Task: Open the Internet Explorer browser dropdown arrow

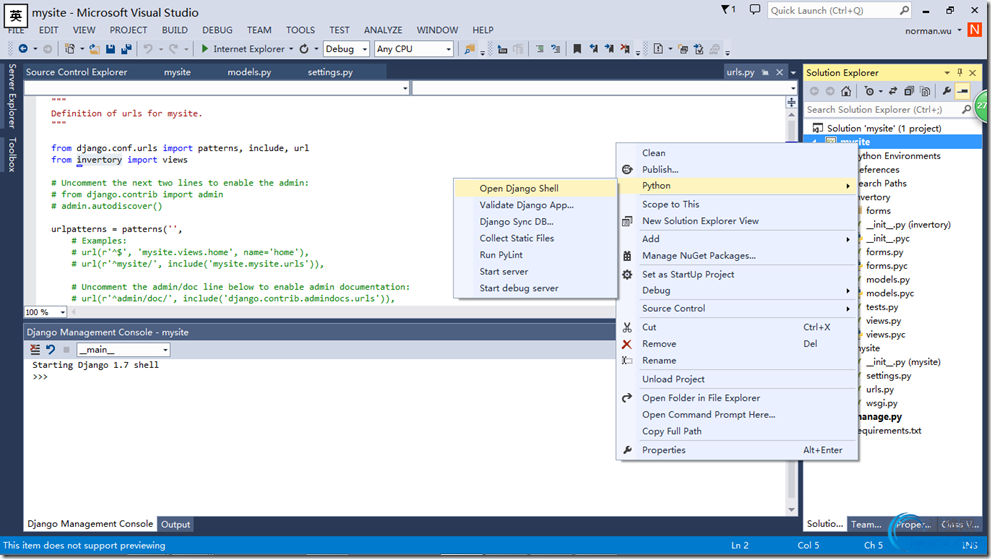Action: pyautogui.click(x=291, y=49)
